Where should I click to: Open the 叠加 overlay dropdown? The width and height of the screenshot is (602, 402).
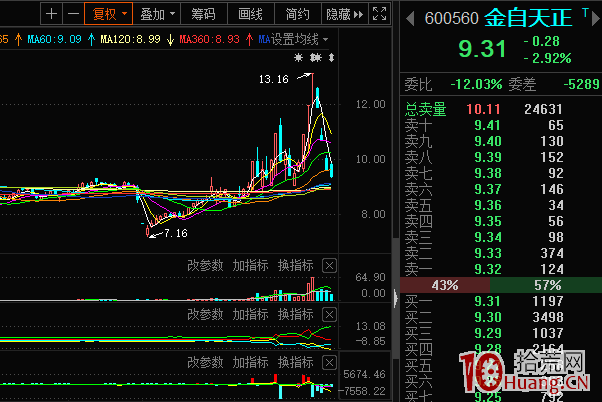(x=157, y=14)
